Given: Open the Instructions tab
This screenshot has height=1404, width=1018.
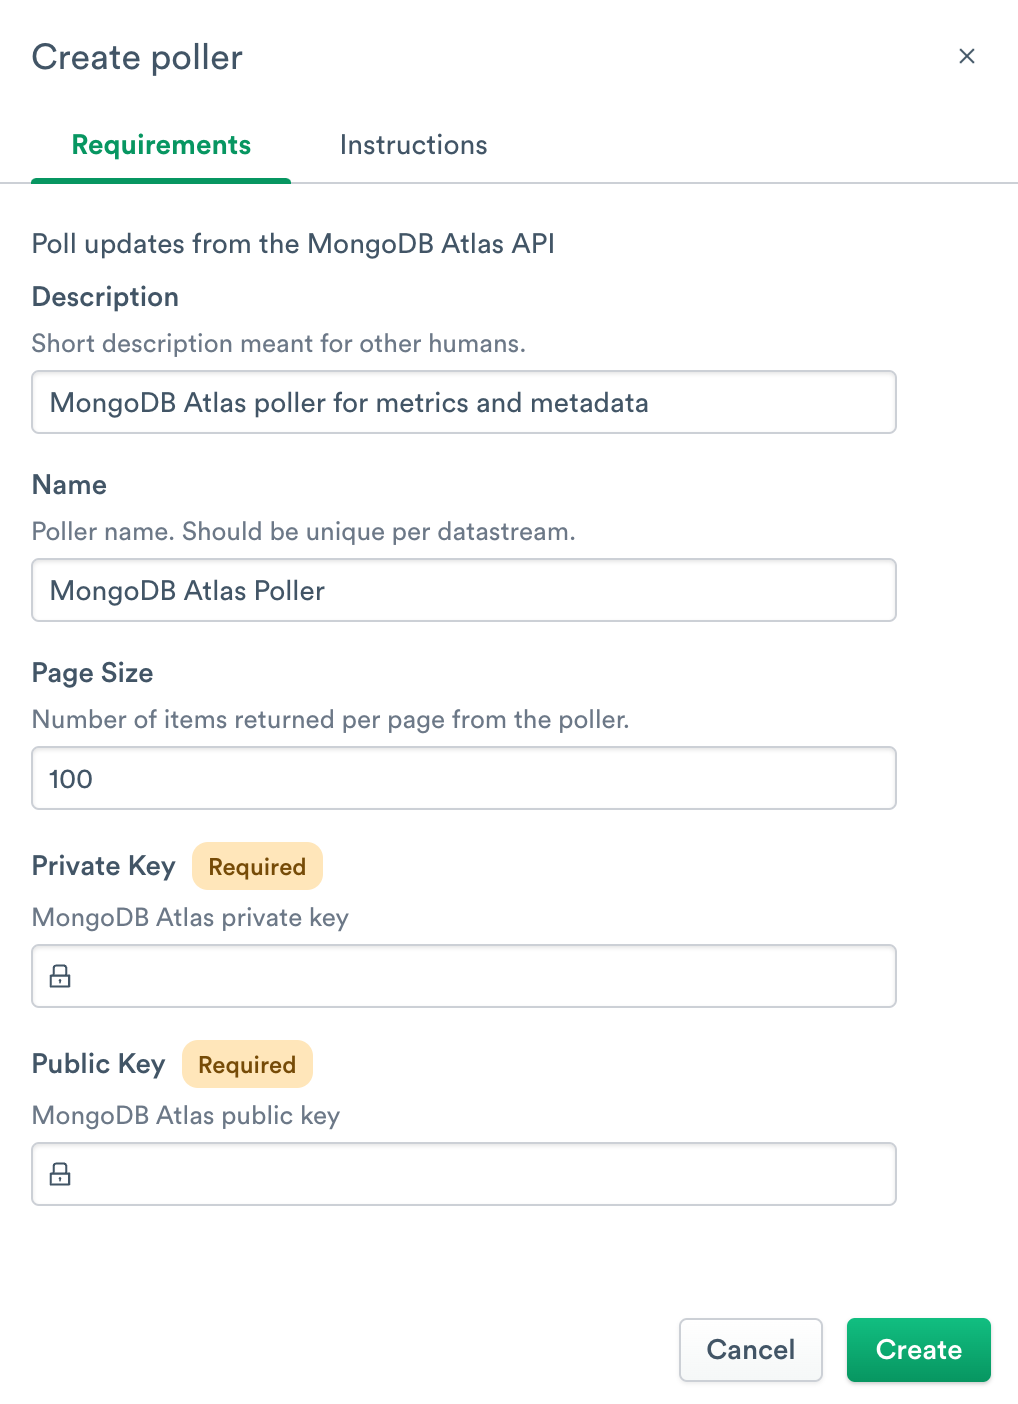Looking at the screenshot, I should [413, 145].
